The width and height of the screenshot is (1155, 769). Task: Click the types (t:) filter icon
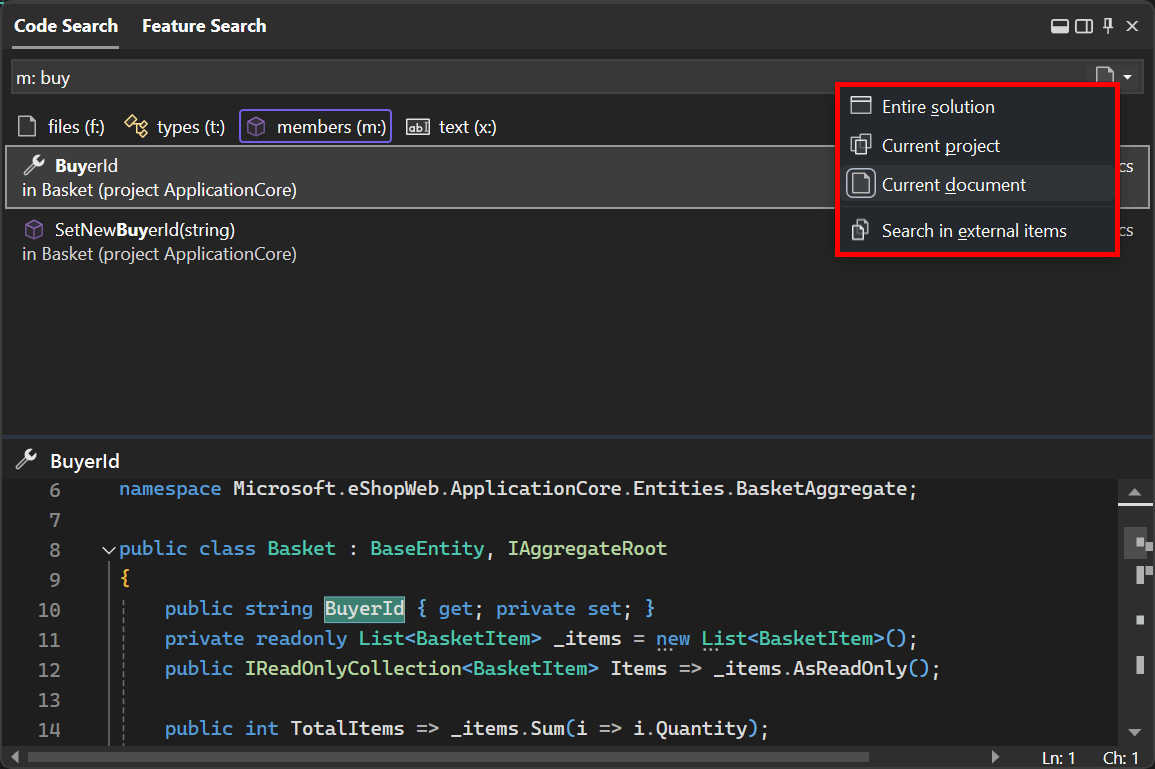pos(135,126)
